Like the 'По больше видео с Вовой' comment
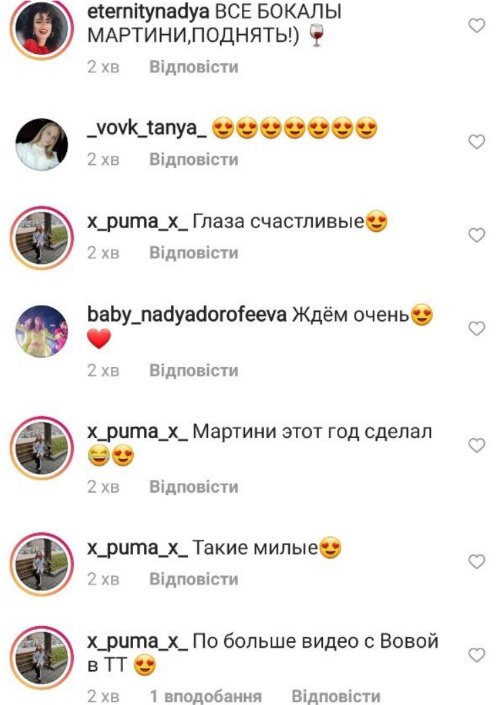This screenshot has height=705, width=503. click(x=476, y=655)
